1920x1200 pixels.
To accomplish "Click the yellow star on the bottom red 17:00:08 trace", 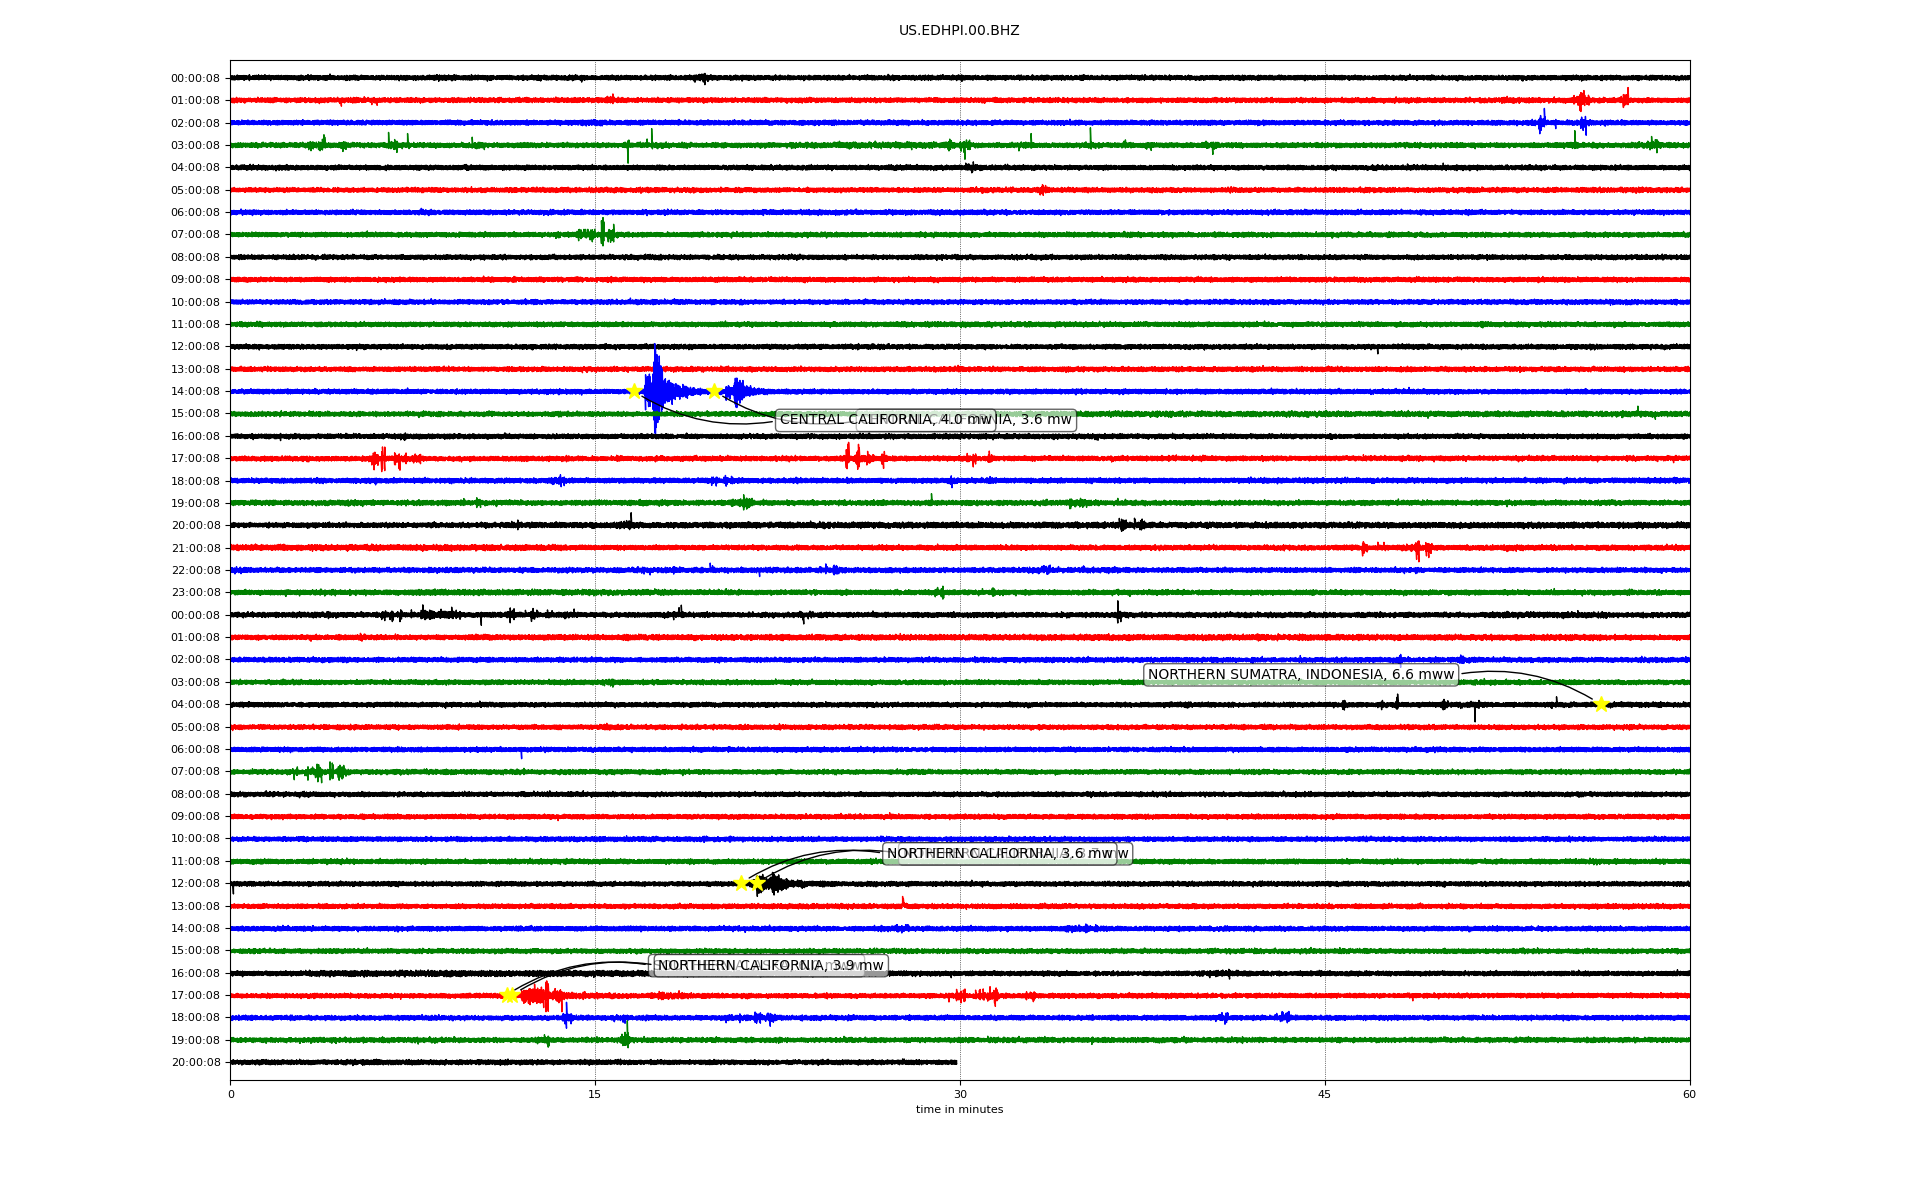I will tap(508, 995).
